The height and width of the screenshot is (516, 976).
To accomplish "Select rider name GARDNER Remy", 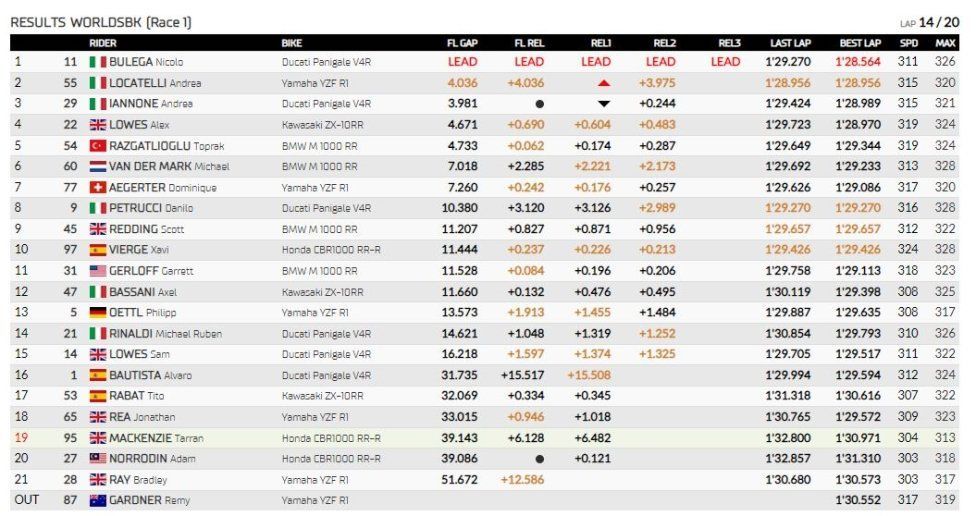I will pos(149,500).
